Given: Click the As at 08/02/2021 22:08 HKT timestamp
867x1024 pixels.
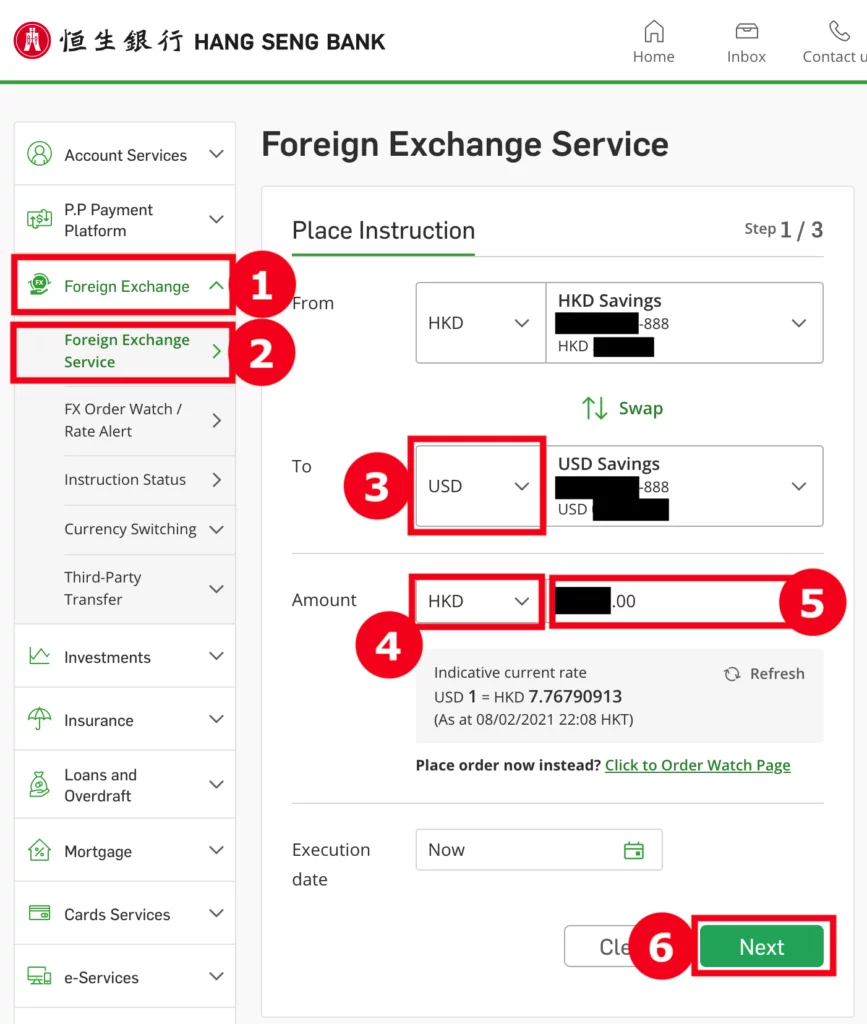Looking at the screenshot, I should pyautogui.click(x=533, y=720).
